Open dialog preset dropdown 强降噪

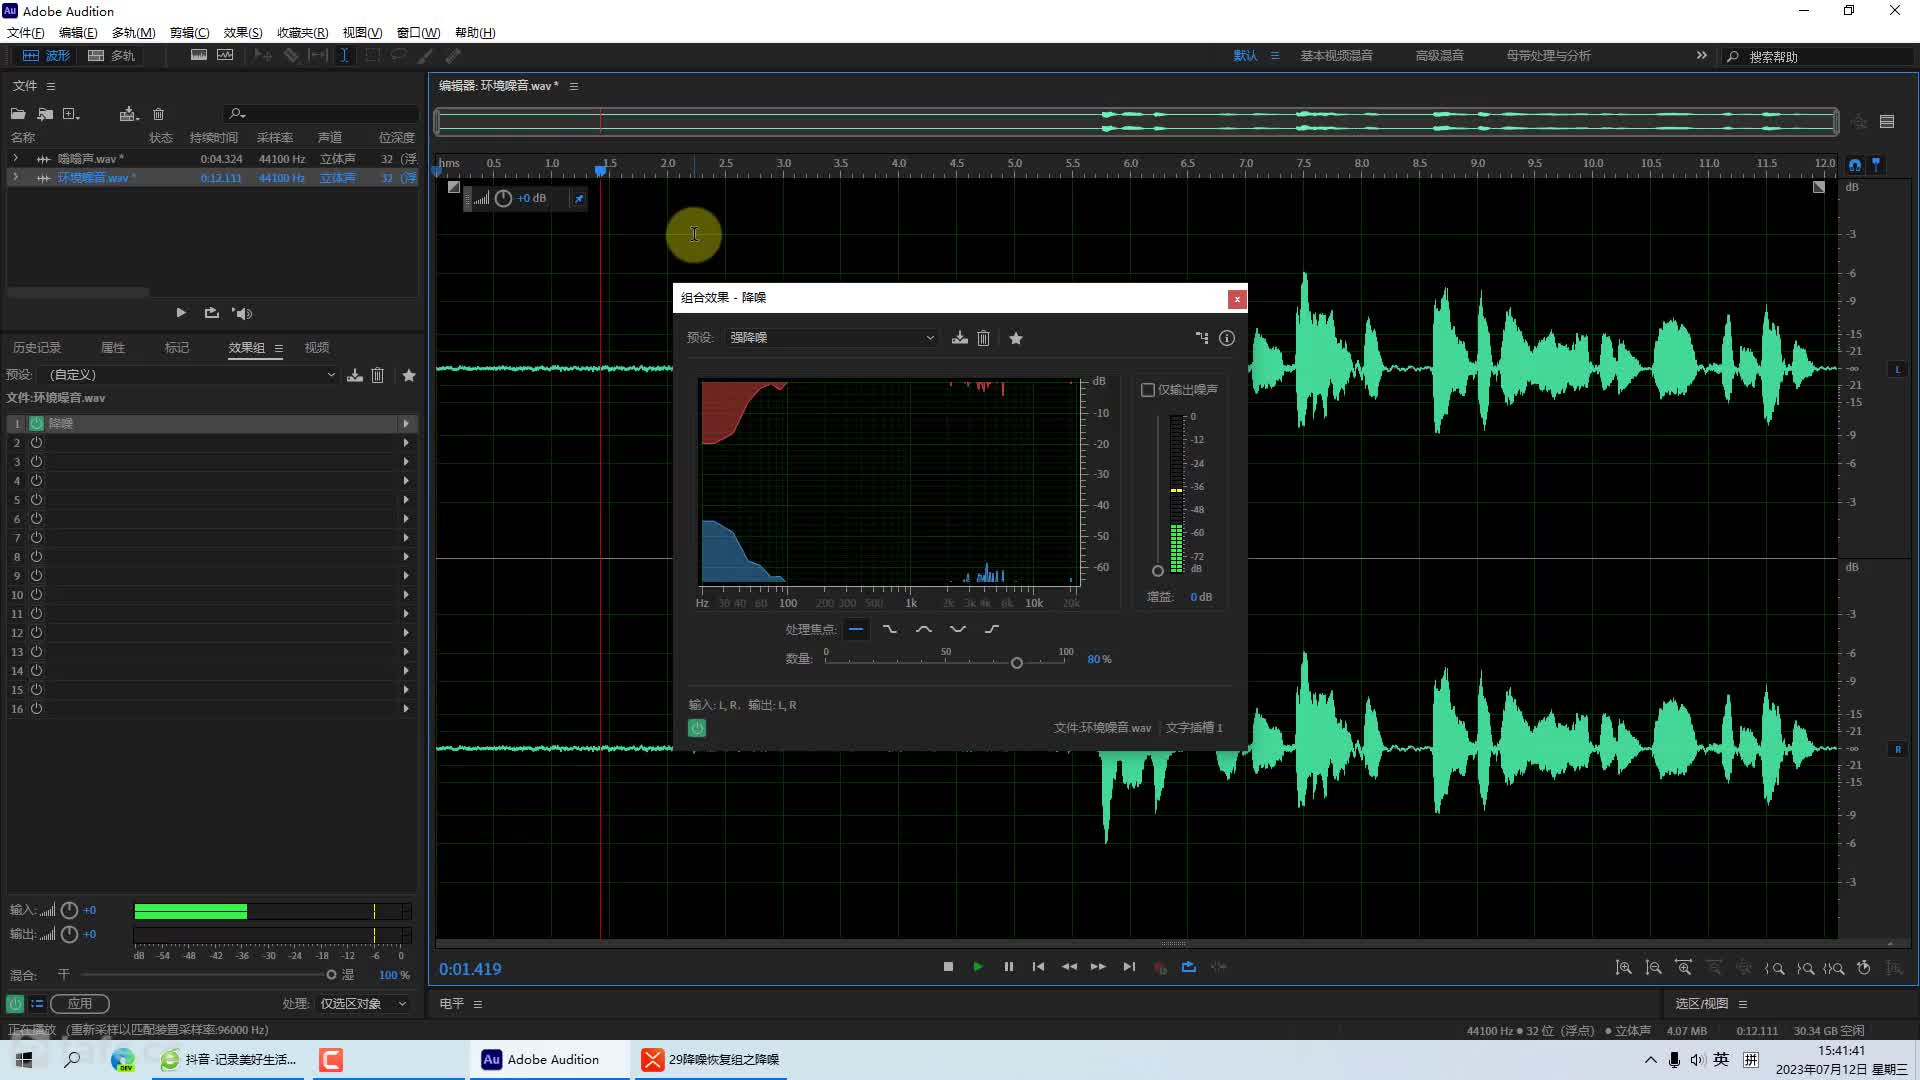pyautogui.click(x=832, y=338)
